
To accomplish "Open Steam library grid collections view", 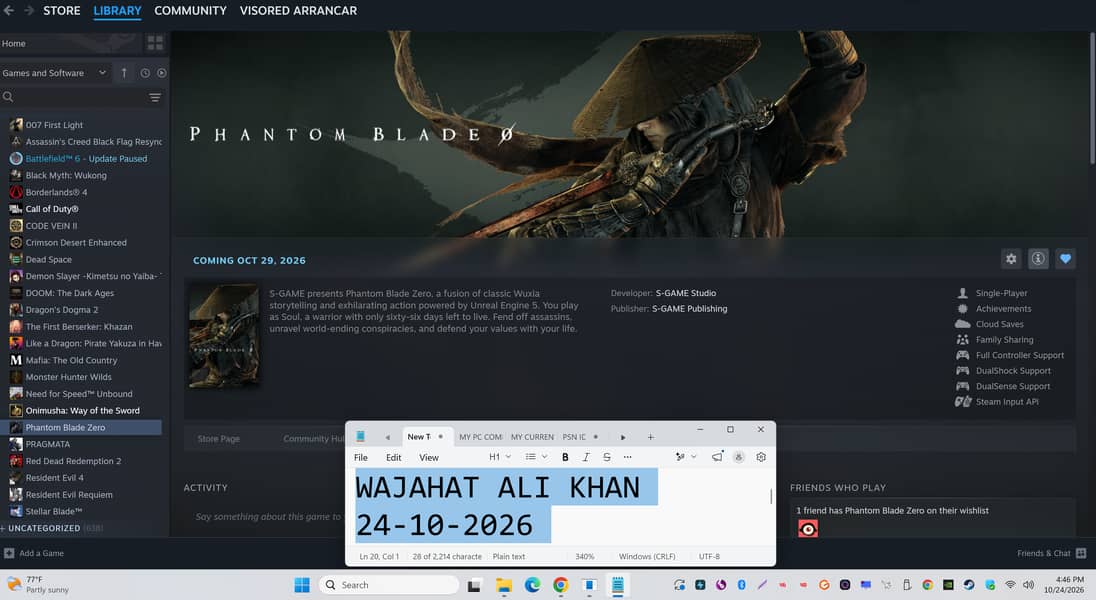I will tap(154, 43).
